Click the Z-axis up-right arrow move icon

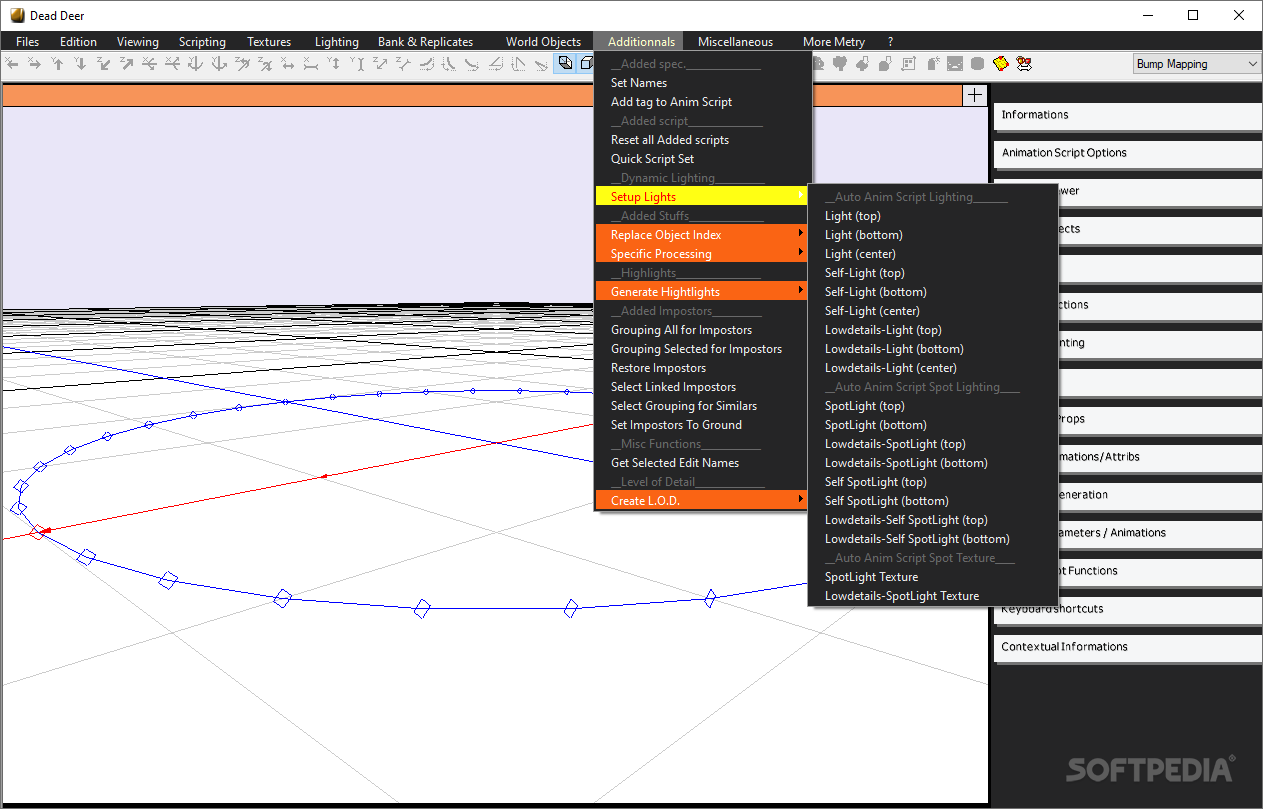point(126,63)
